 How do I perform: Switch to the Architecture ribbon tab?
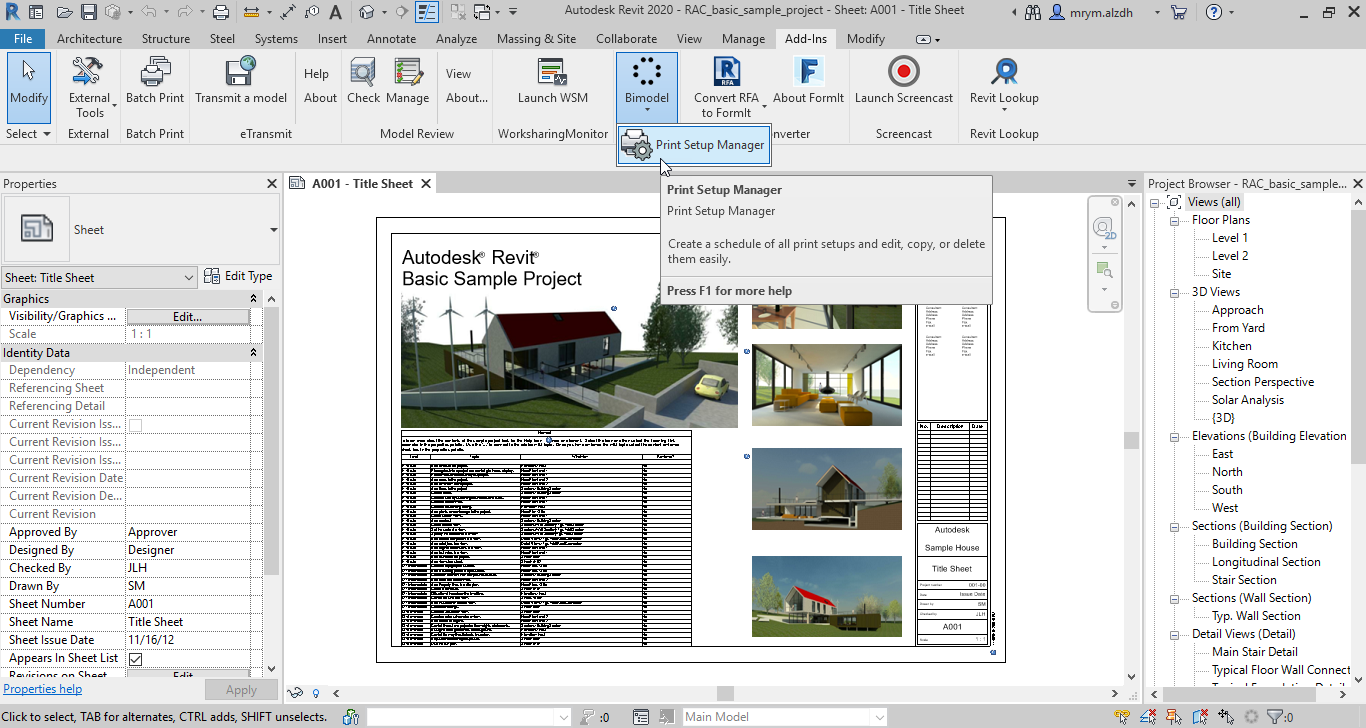point(89,39)
